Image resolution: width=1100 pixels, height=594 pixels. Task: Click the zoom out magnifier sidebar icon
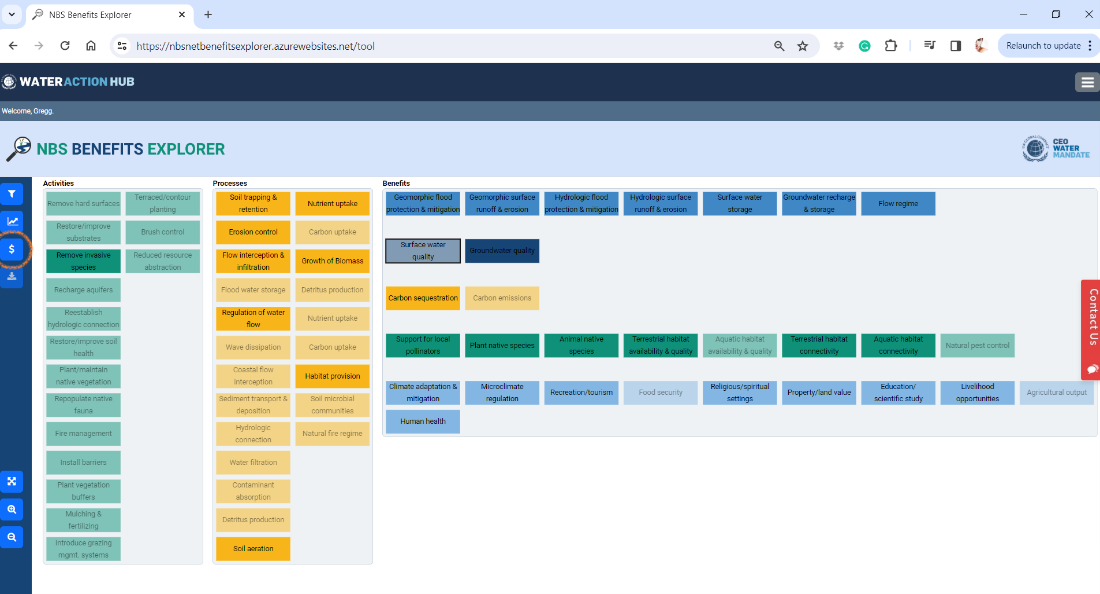point(12,537)
